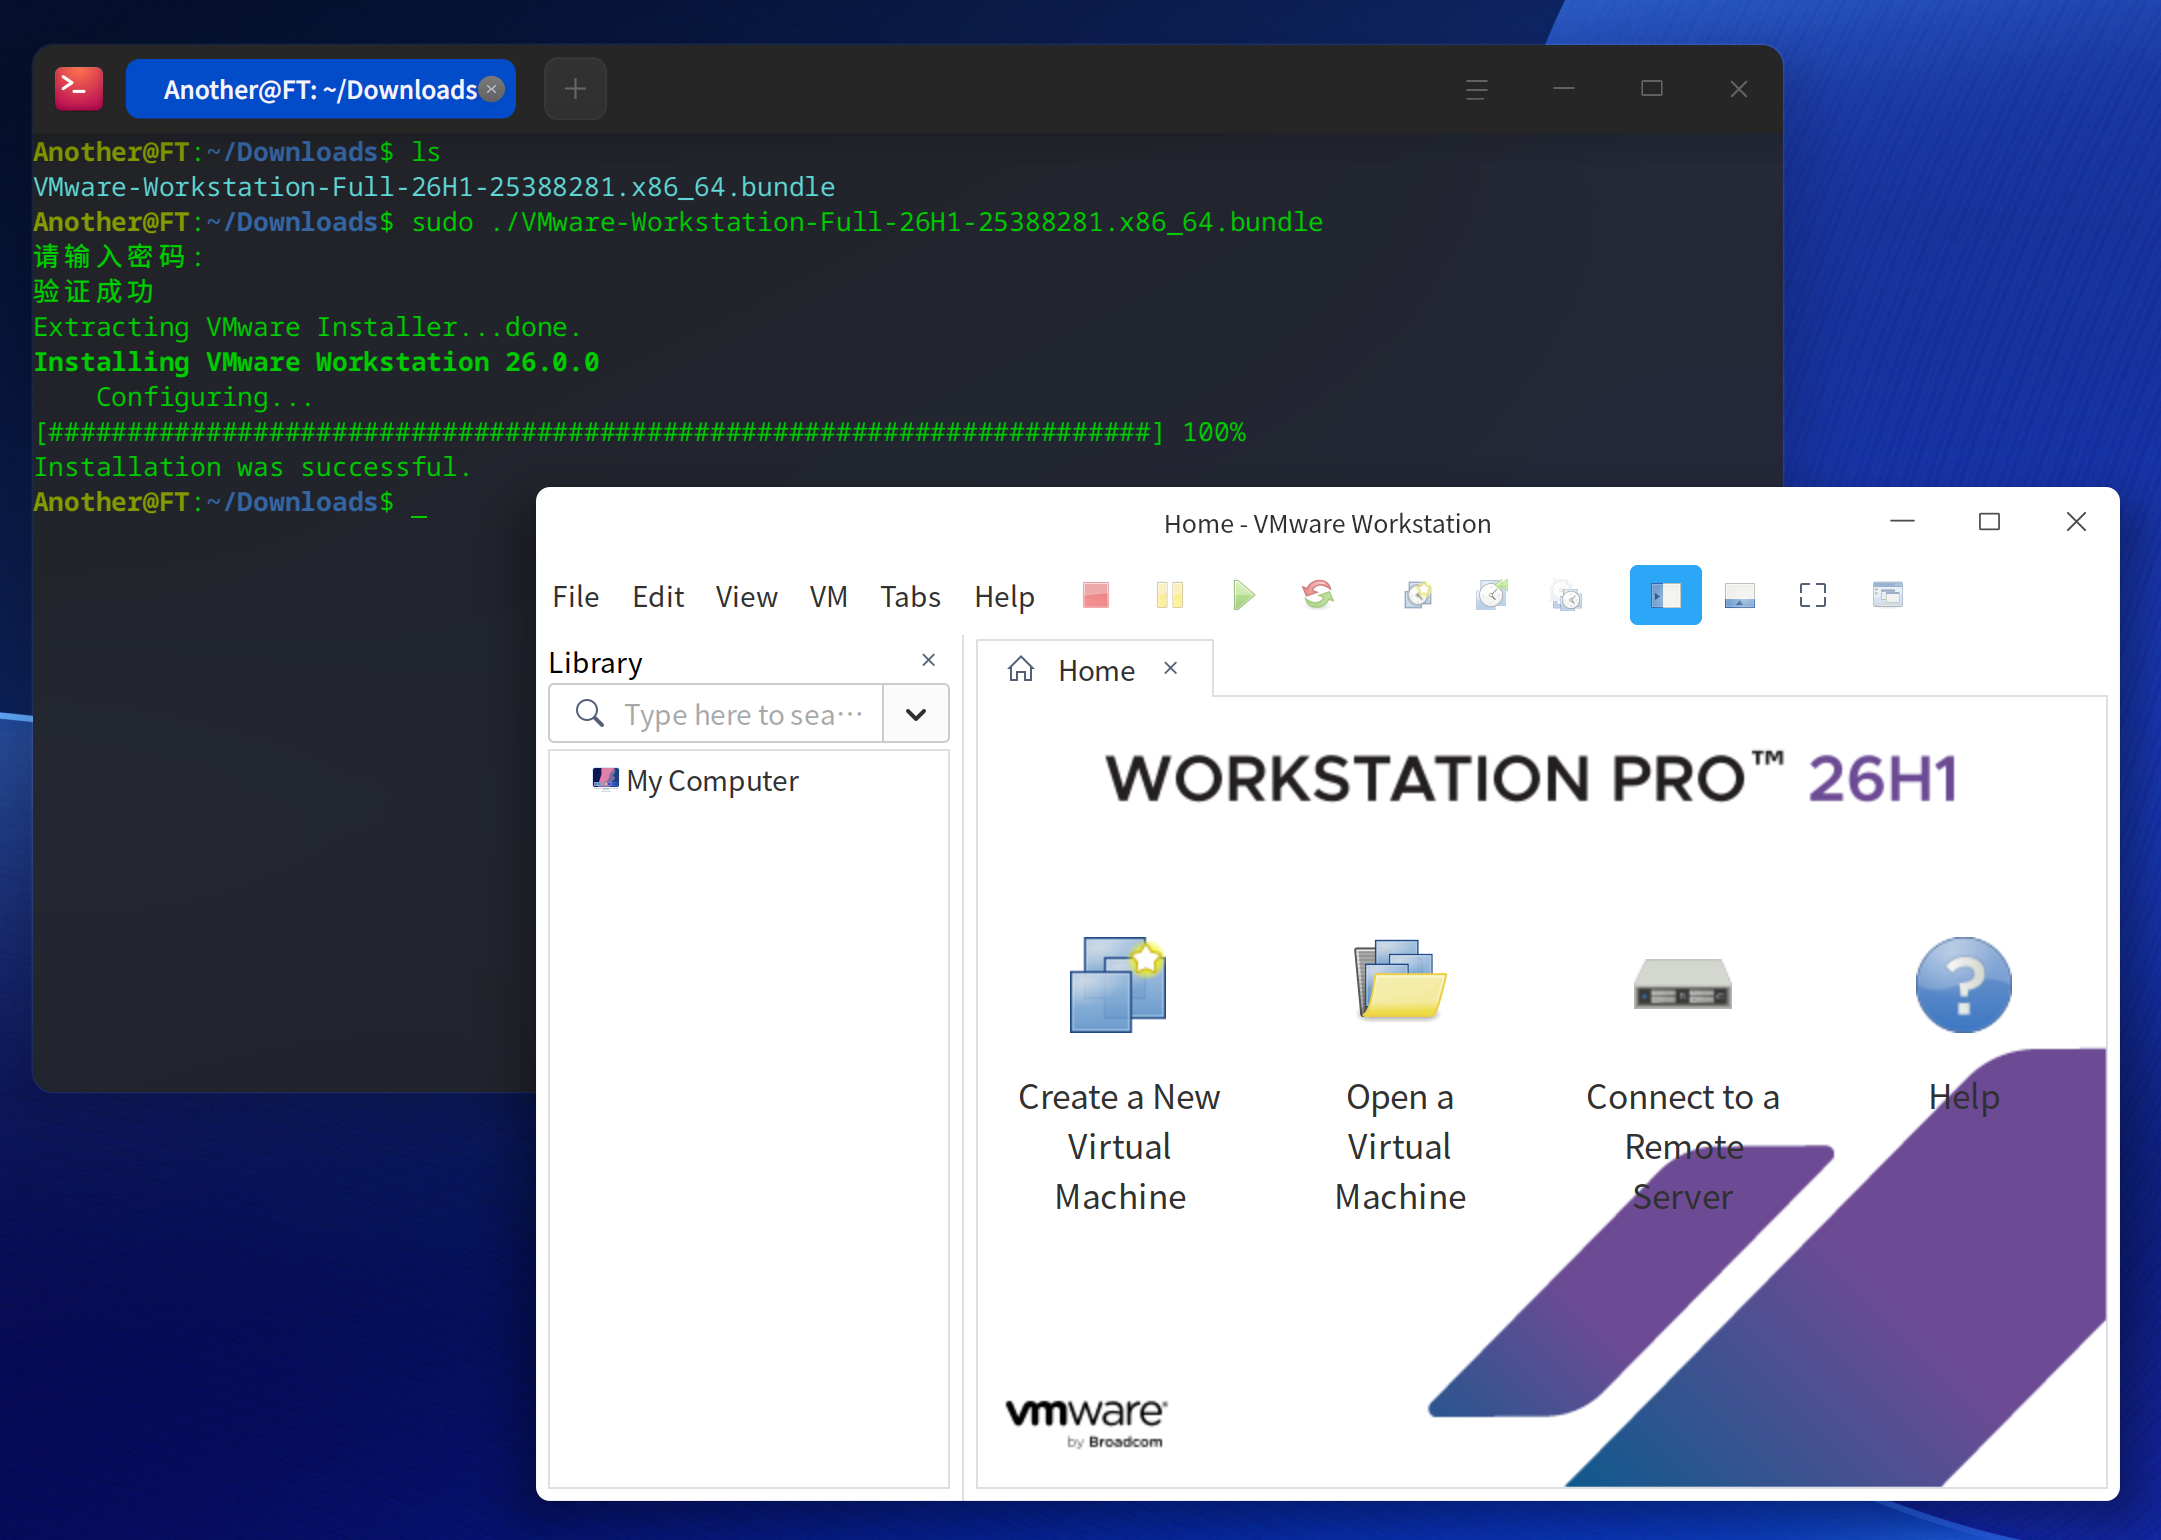
Task: Open the Snapshot Manager icon
Action: click(1566, 596)
